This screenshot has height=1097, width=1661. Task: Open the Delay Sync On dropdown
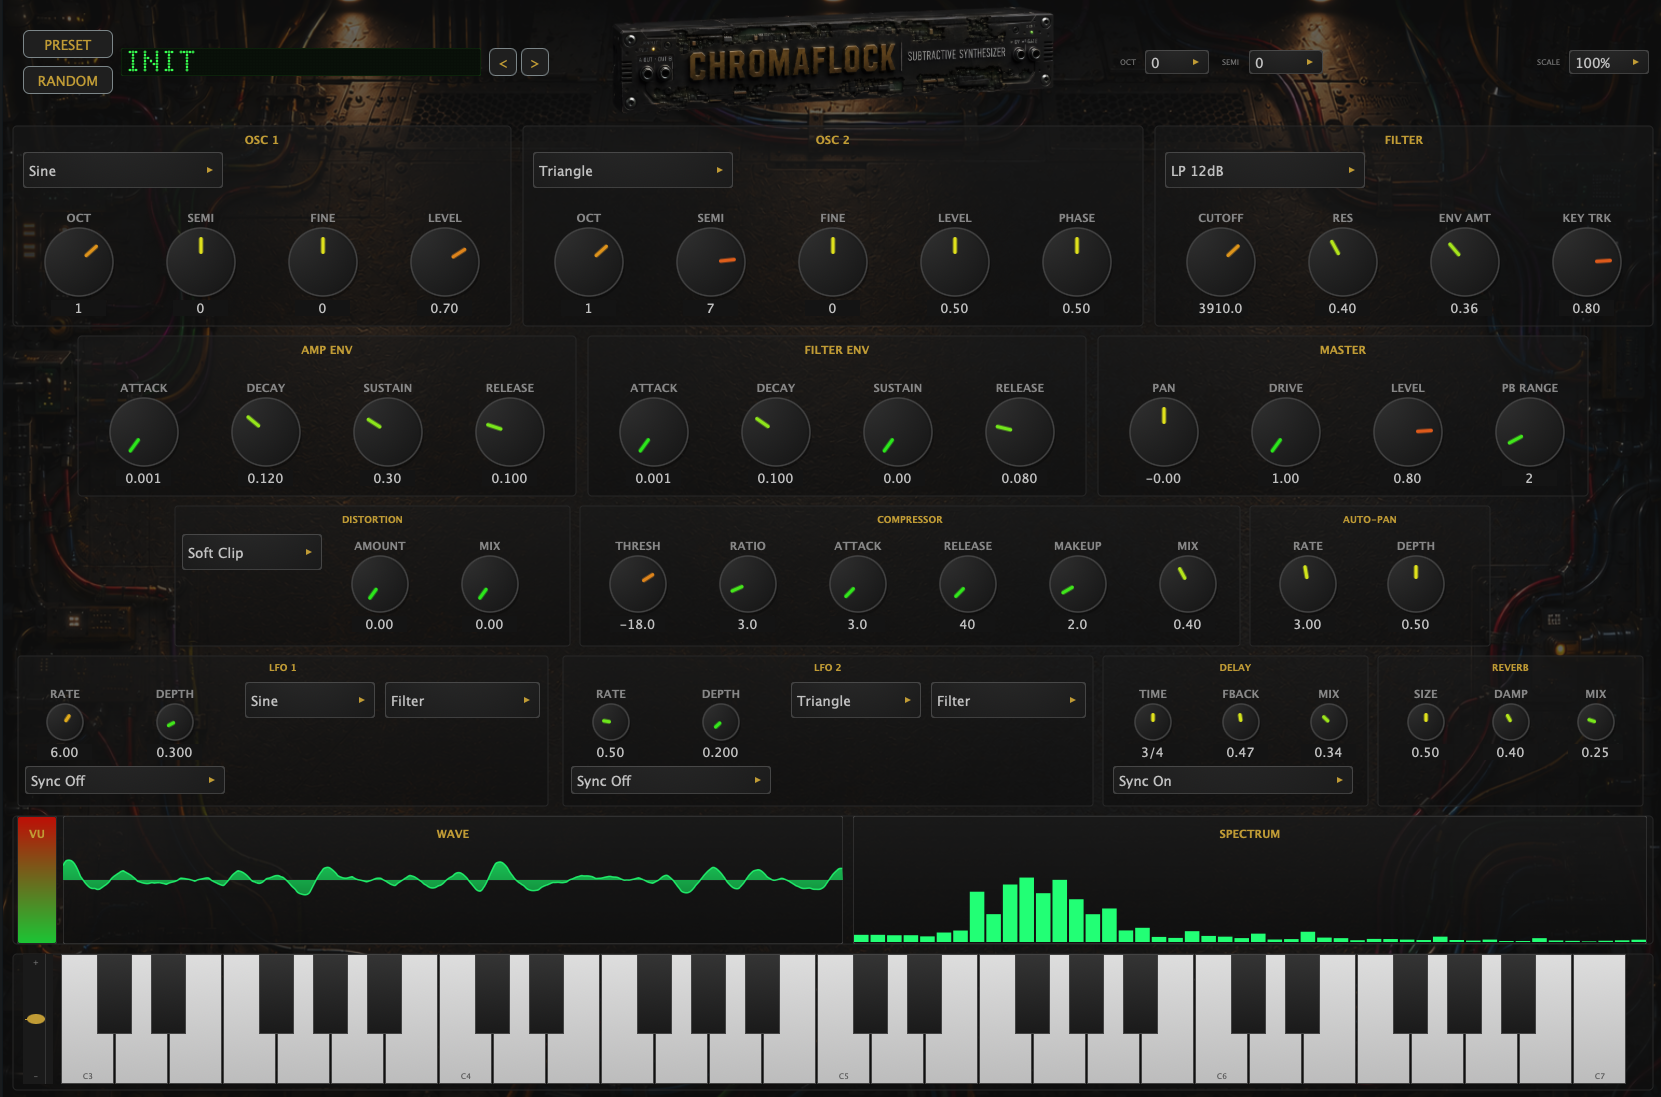click(1233, 780)
